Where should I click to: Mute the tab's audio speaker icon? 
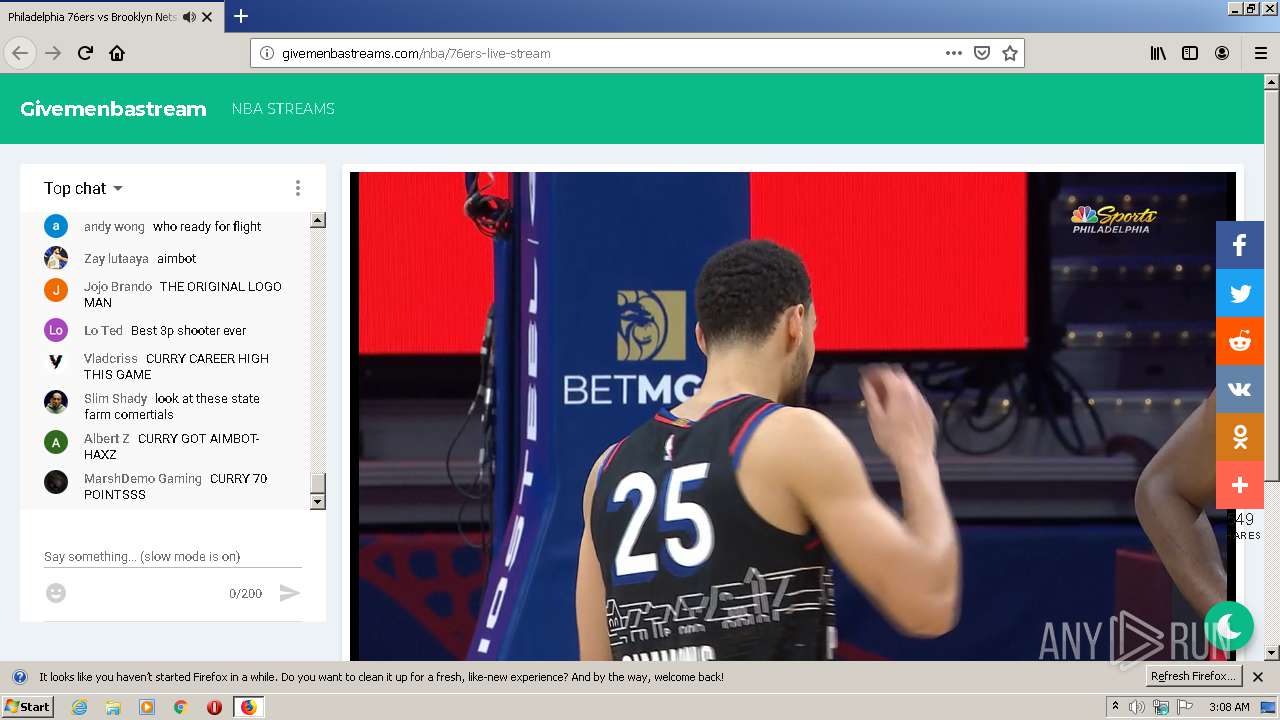[x=189, y=17]
